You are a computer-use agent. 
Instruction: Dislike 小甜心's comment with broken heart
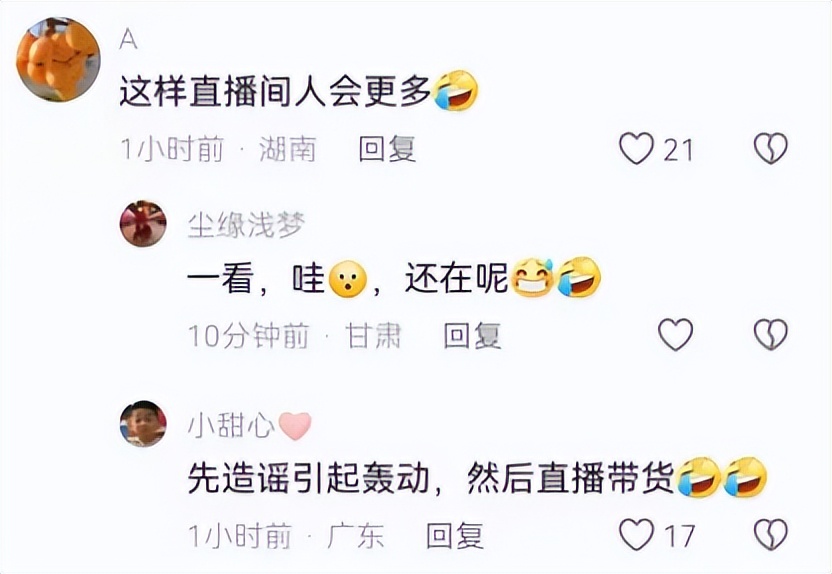tap(771, 535)
